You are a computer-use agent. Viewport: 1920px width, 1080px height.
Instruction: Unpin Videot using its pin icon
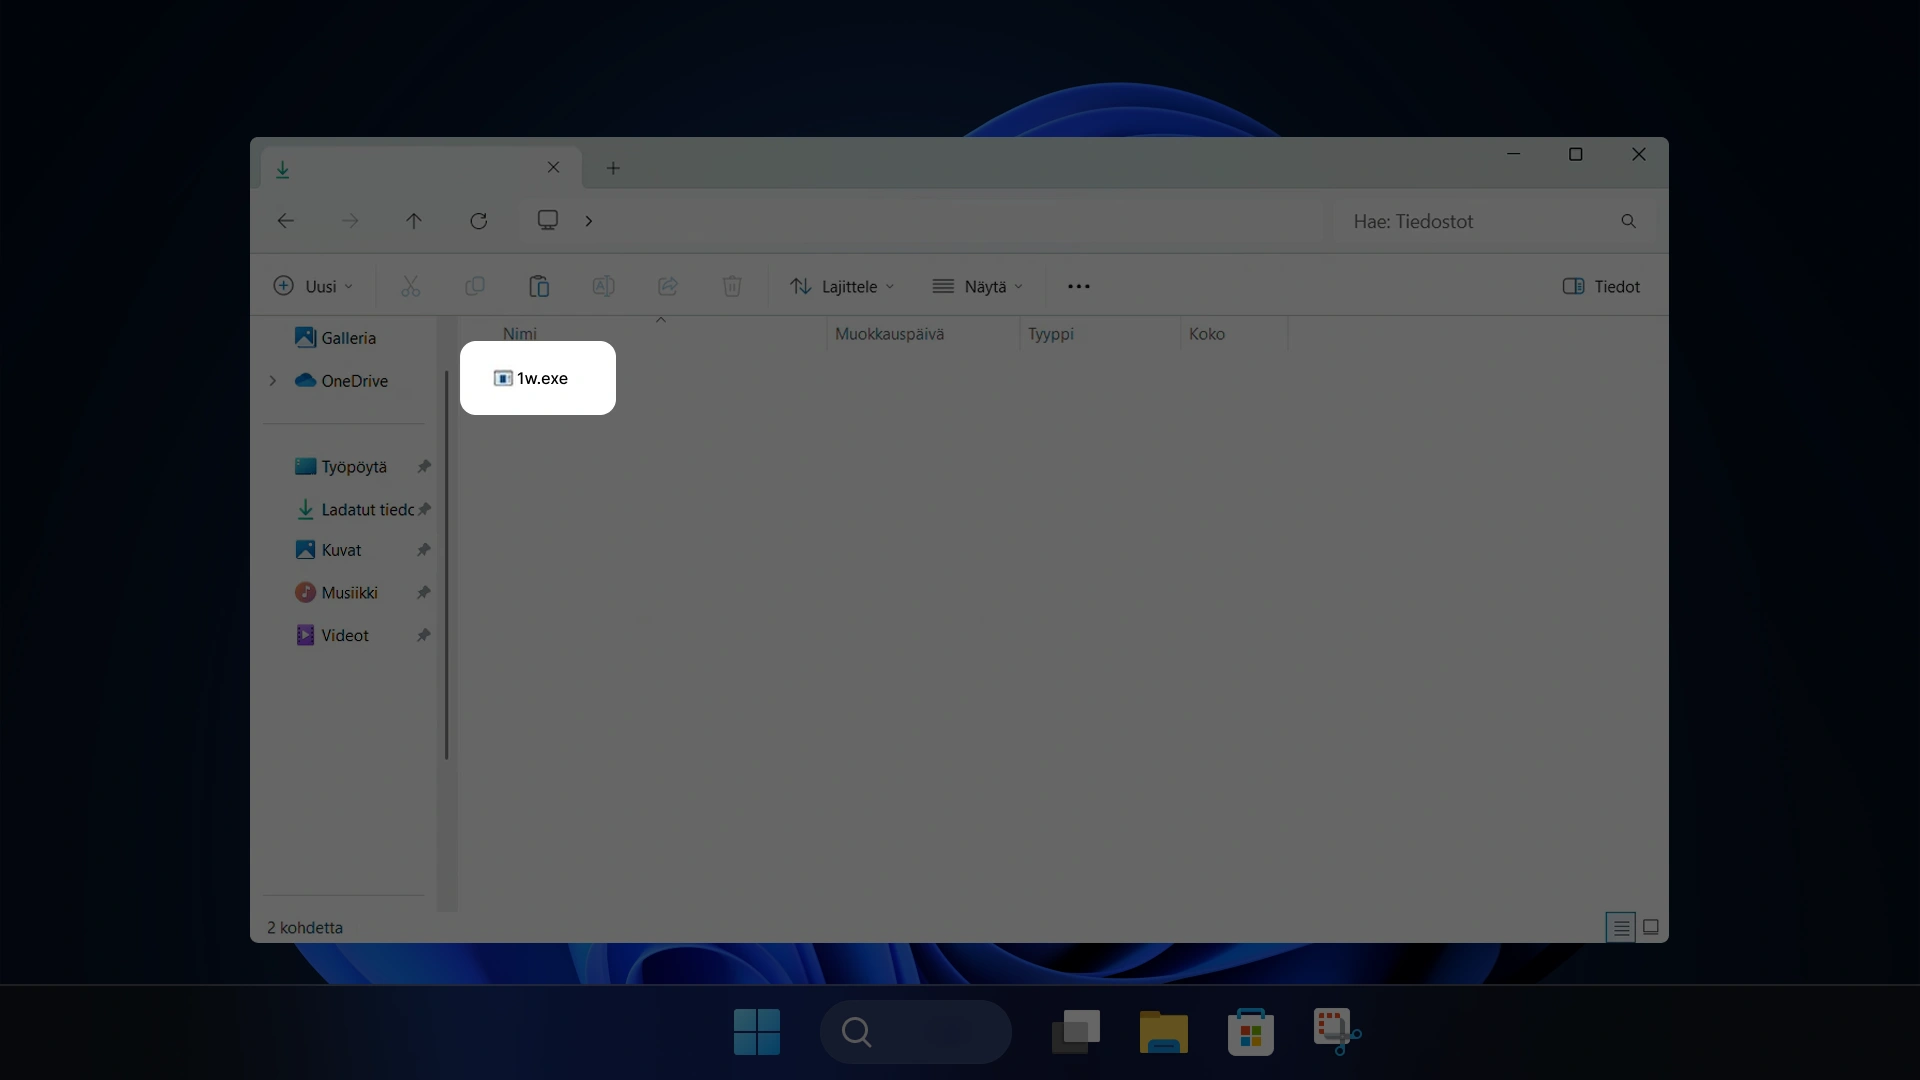[424, 636]
